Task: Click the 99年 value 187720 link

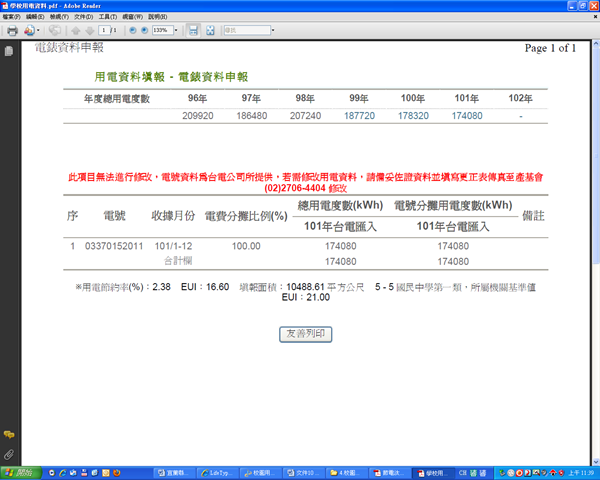Action: pos(359,116)
